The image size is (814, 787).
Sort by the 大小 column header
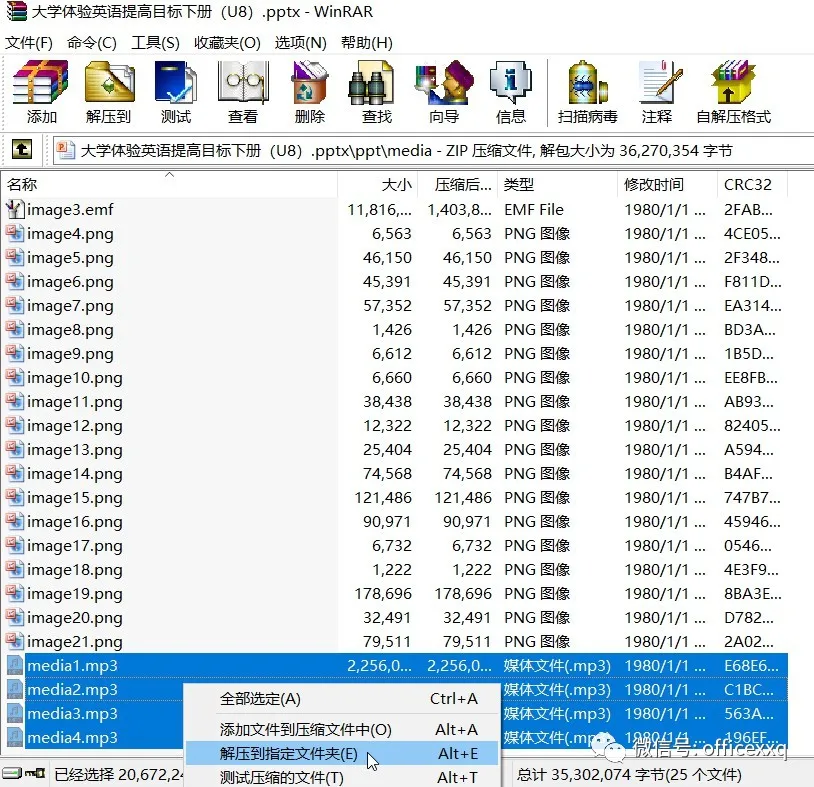coord(378,184)
